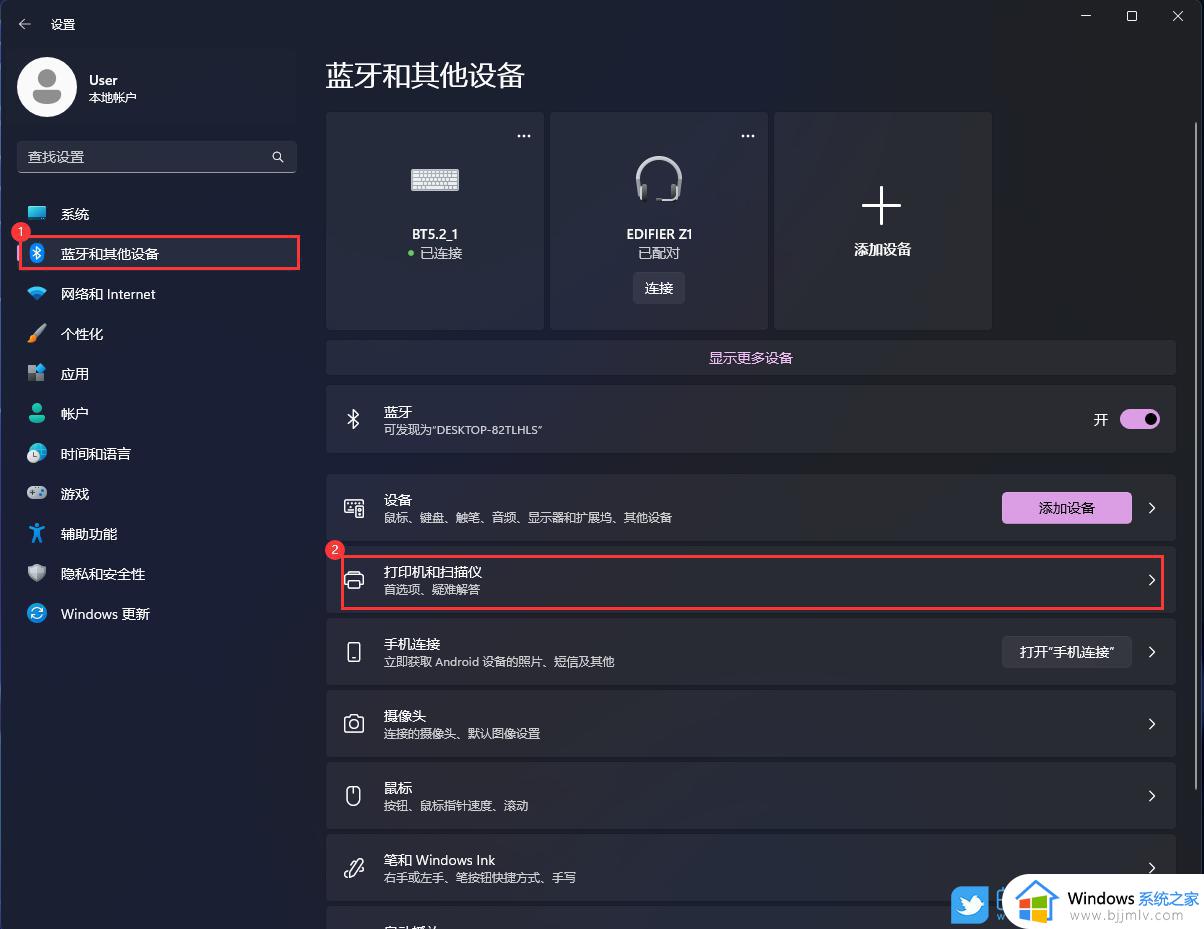The width and height of the screenshot is (1204, 929).
Task: Click the 已配对 status under EDIFIER Z1
Action: (x=659, y=253)
